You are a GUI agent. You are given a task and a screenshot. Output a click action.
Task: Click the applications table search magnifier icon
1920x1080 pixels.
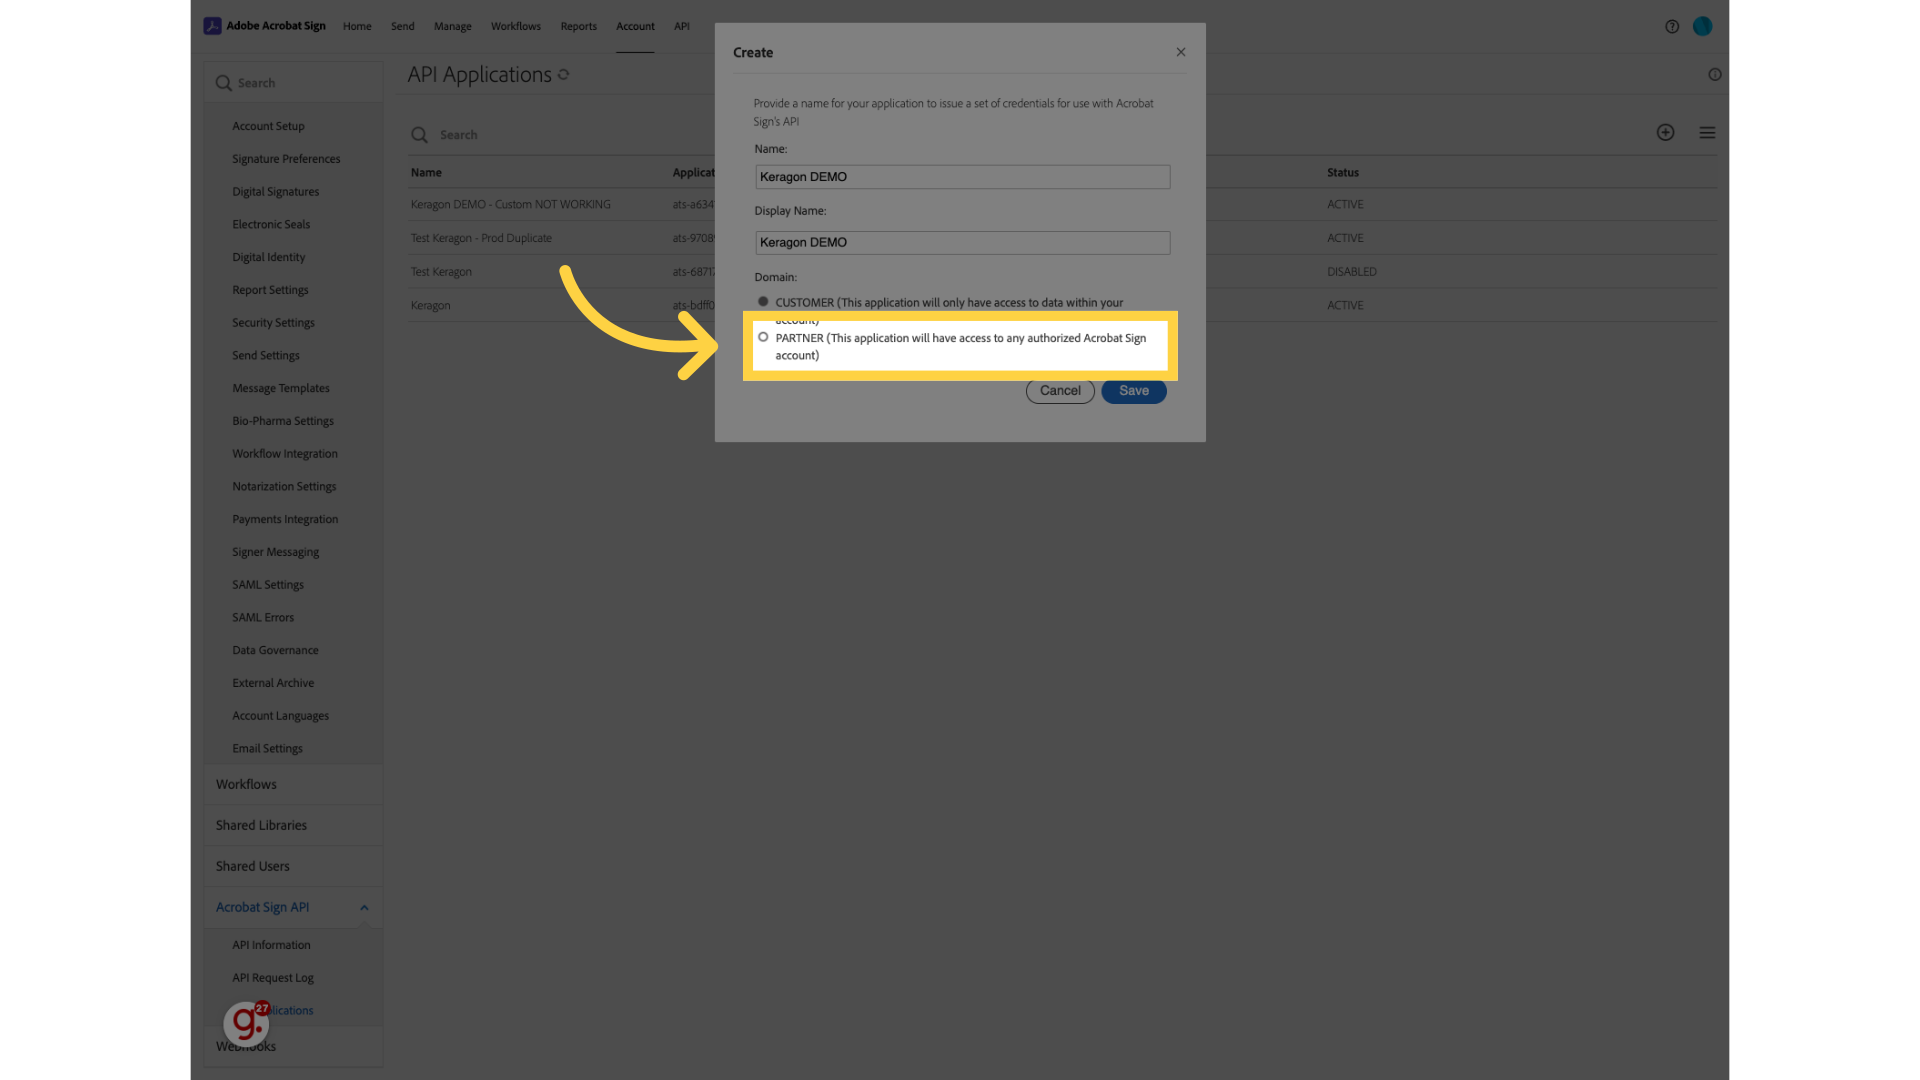tap(420, 135)
